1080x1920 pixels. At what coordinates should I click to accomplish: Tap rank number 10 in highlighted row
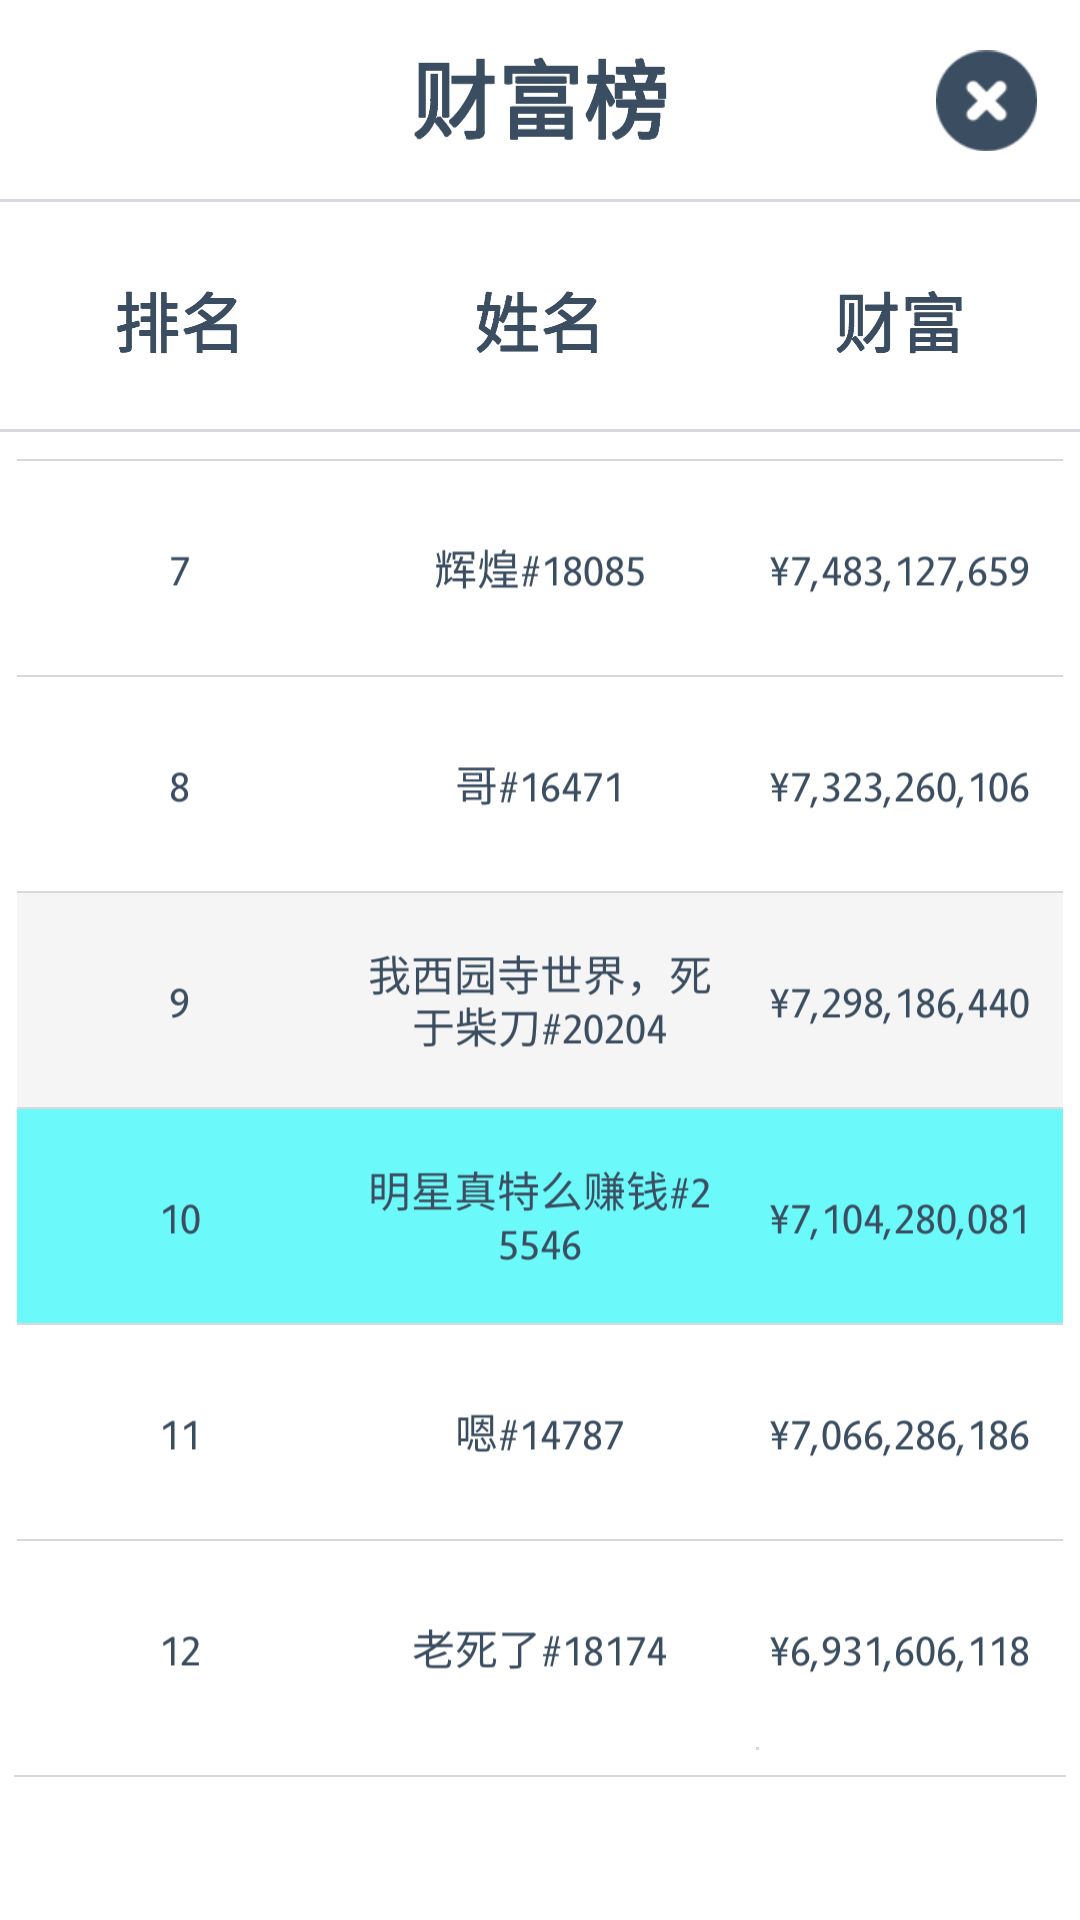tap(180, 1220)
